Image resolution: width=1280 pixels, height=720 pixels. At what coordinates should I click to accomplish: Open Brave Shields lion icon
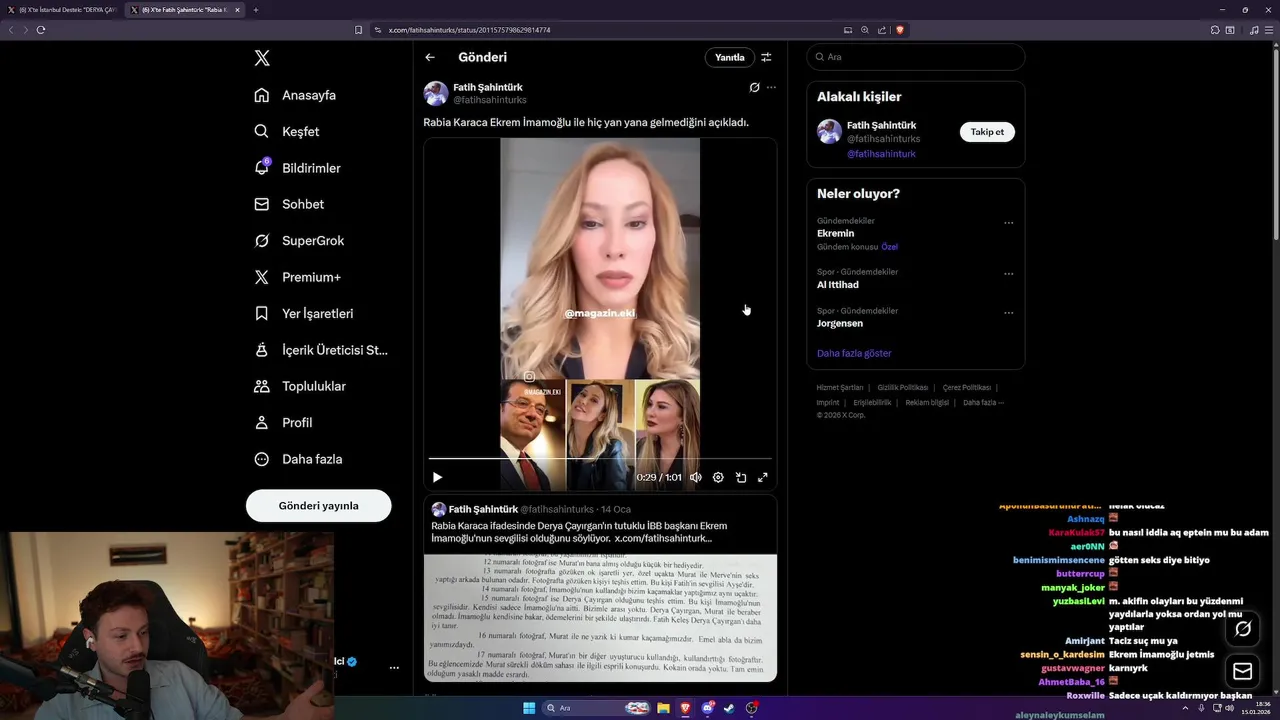[899, 30]
